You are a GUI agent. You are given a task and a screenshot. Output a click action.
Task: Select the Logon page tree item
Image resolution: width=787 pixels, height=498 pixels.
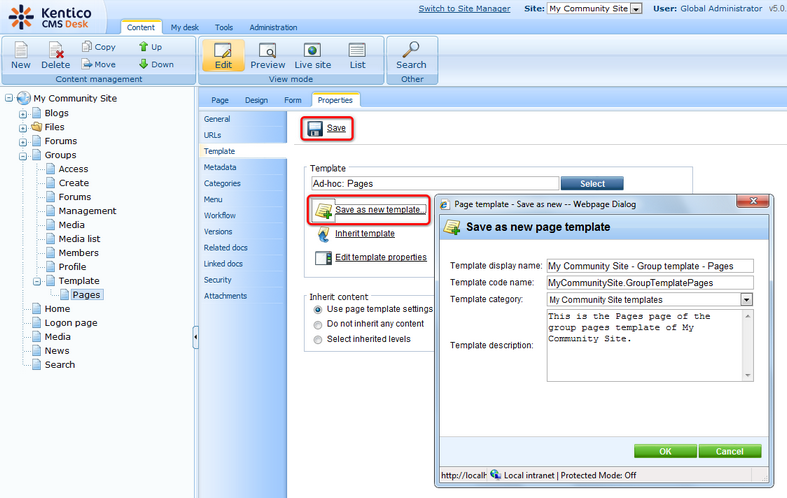71,323
